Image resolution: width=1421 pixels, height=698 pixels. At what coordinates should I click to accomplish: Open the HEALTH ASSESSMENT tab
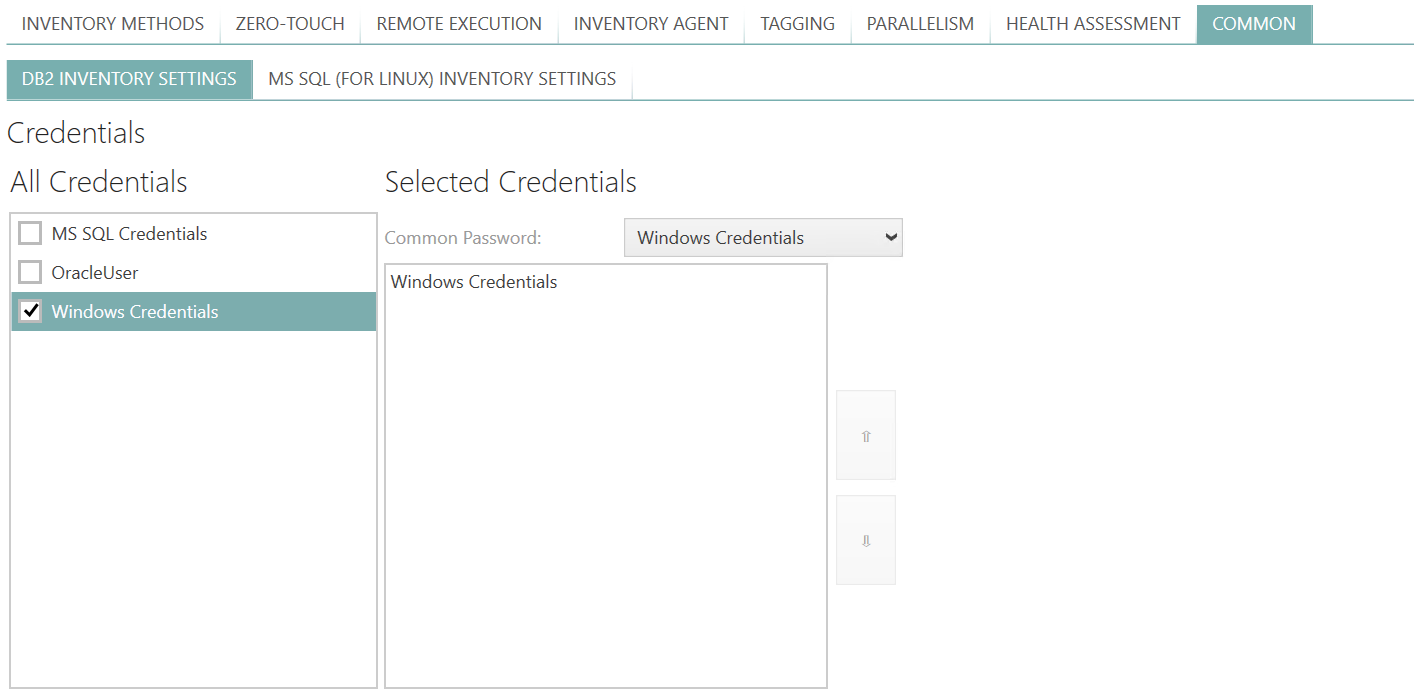click(x=1092, y=23)
